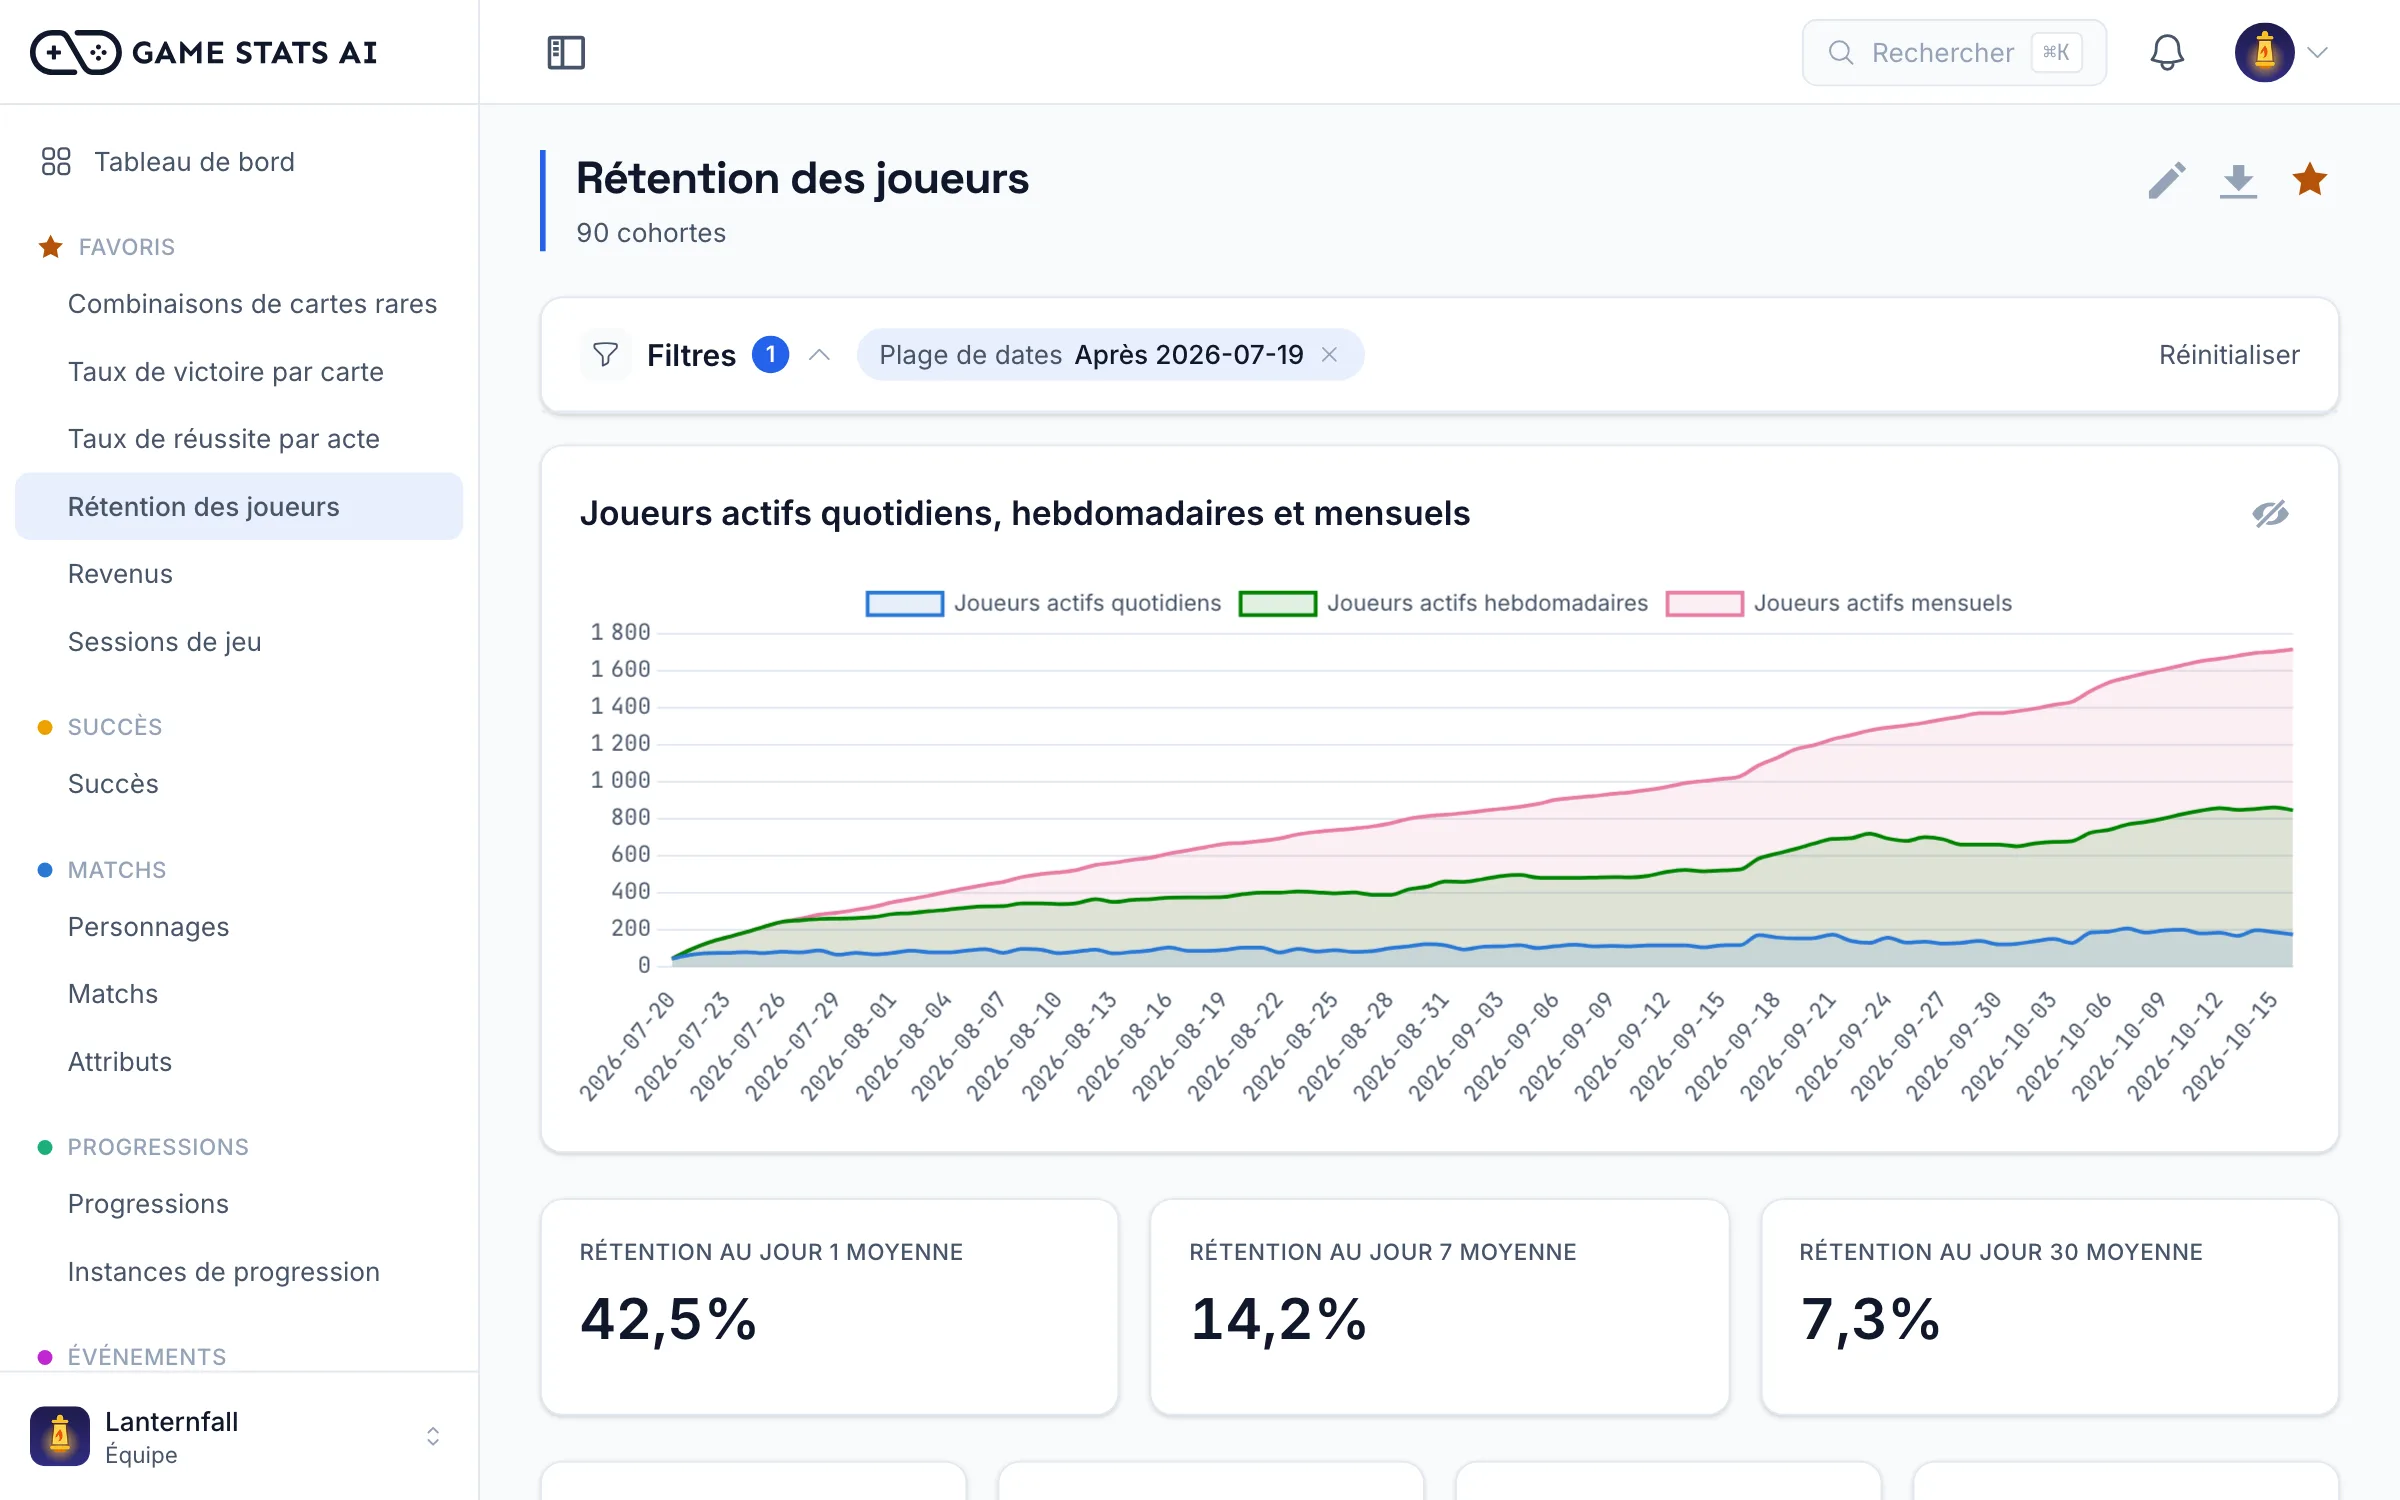Click the Favoris star icon in sidebar
Screen dimensions: 2400x1500
click(x=51, y=247)
